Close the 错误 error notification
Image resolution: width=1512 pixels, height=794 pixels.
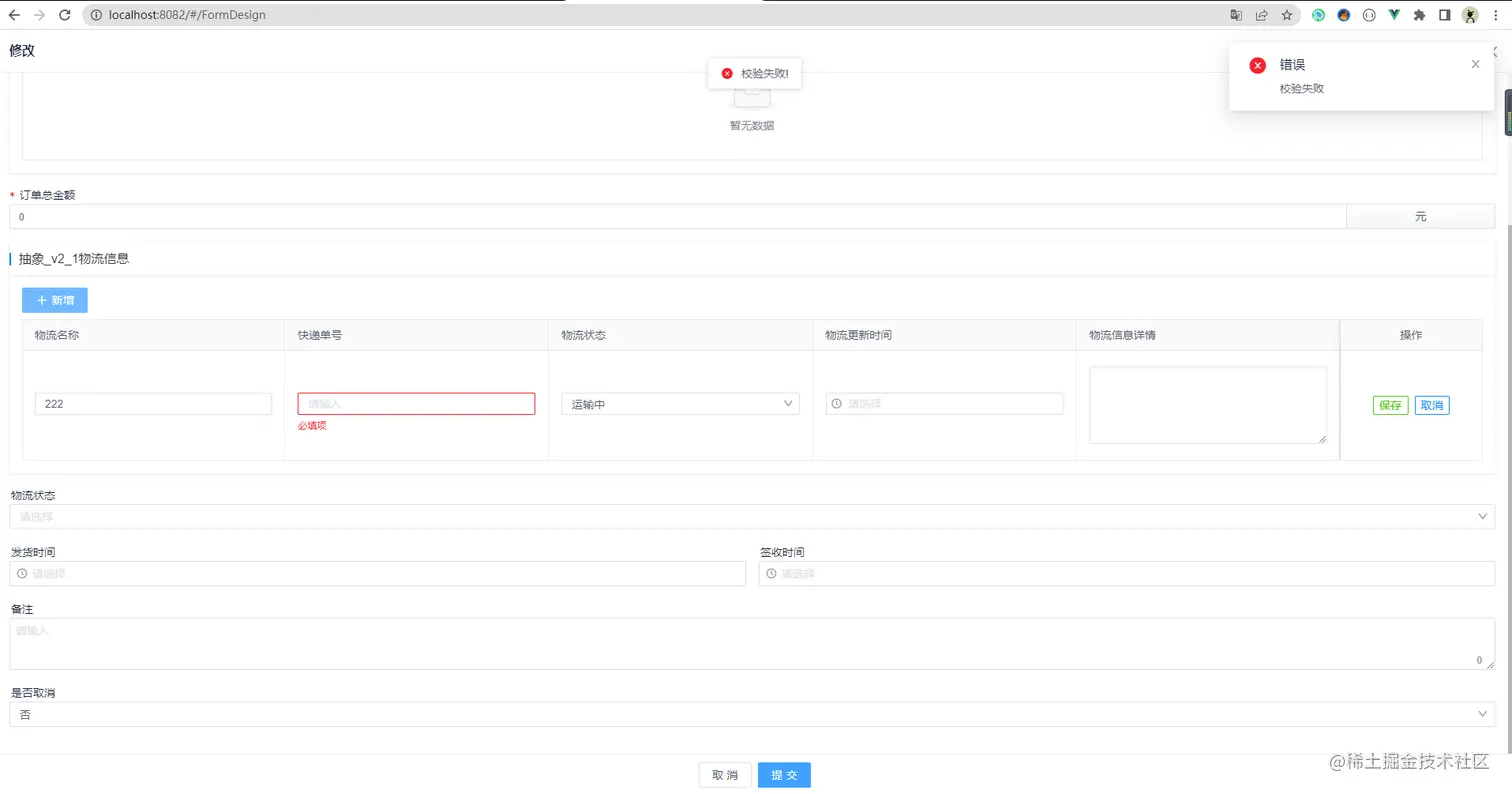pos(1475,64)
